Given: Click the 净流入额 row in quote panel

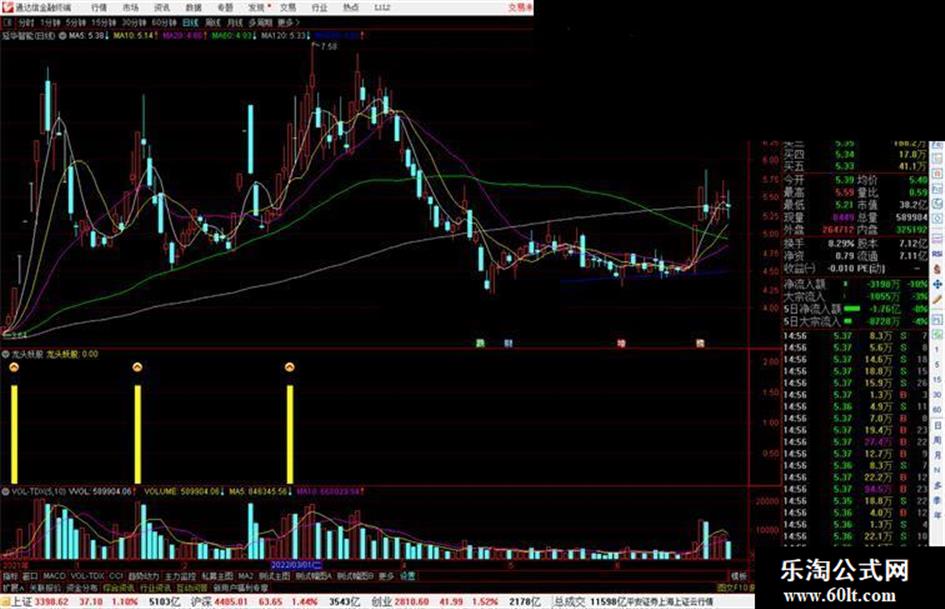Looking at the screenshot, I should coord(855,284).
